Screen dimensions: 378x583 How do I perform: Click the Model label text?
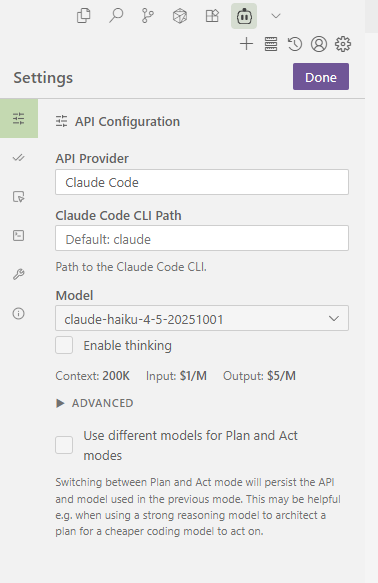click(x=74, y=296)
